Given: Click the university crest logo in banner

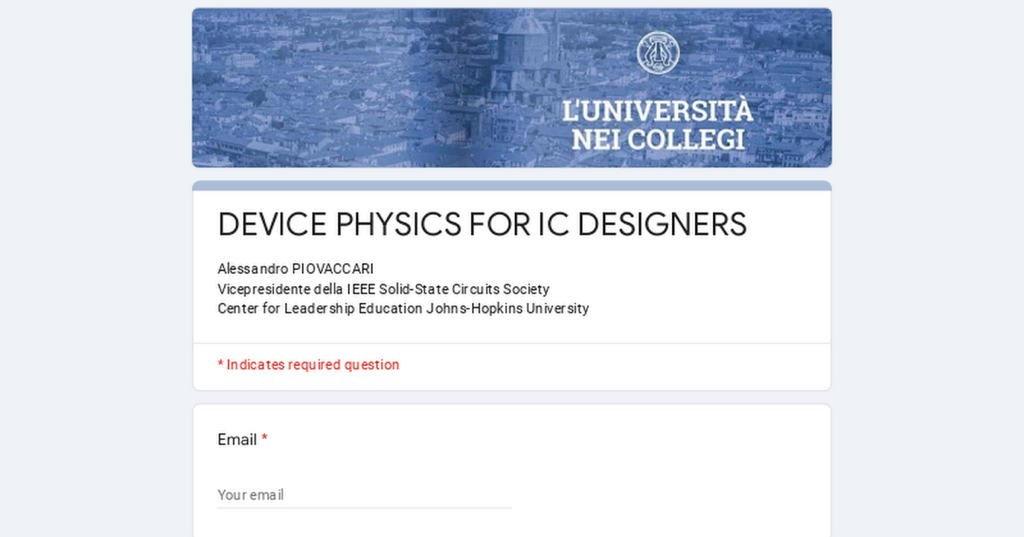Looking at the screenshot, I should pyautogui.click(x=657, y=53).
